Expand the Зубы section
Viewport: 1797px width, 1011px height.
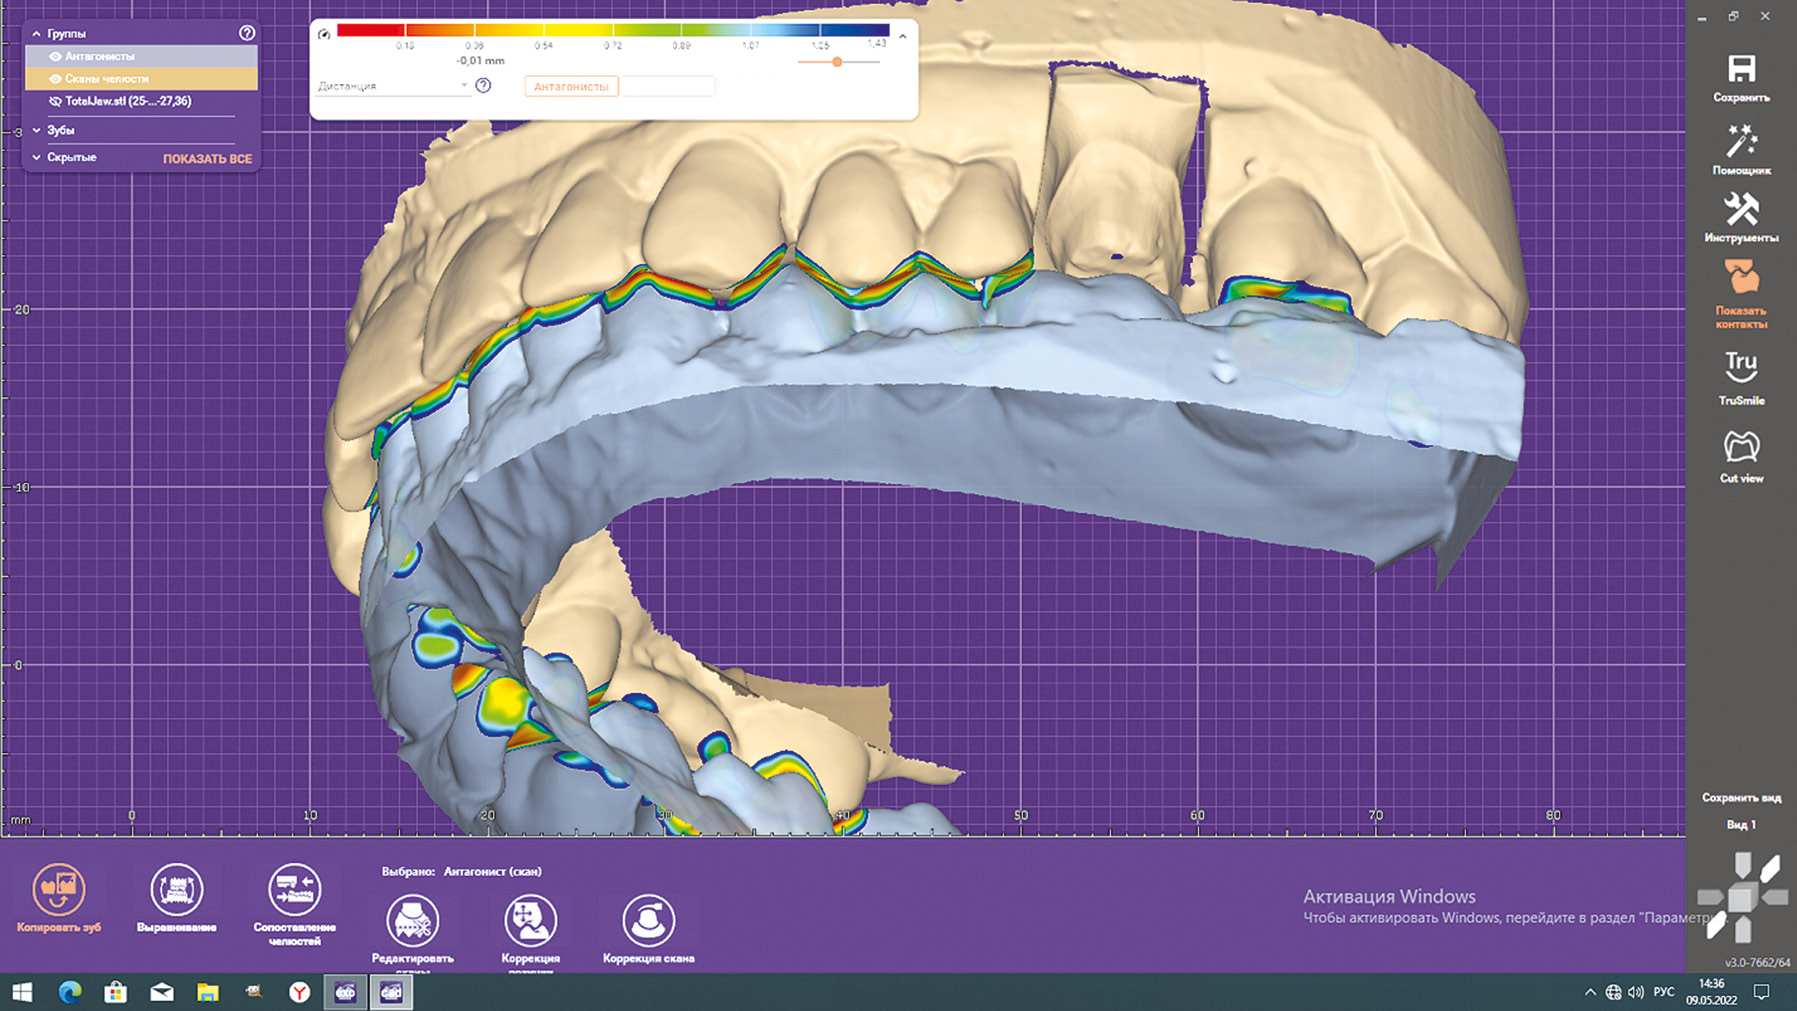coord(37,130)
